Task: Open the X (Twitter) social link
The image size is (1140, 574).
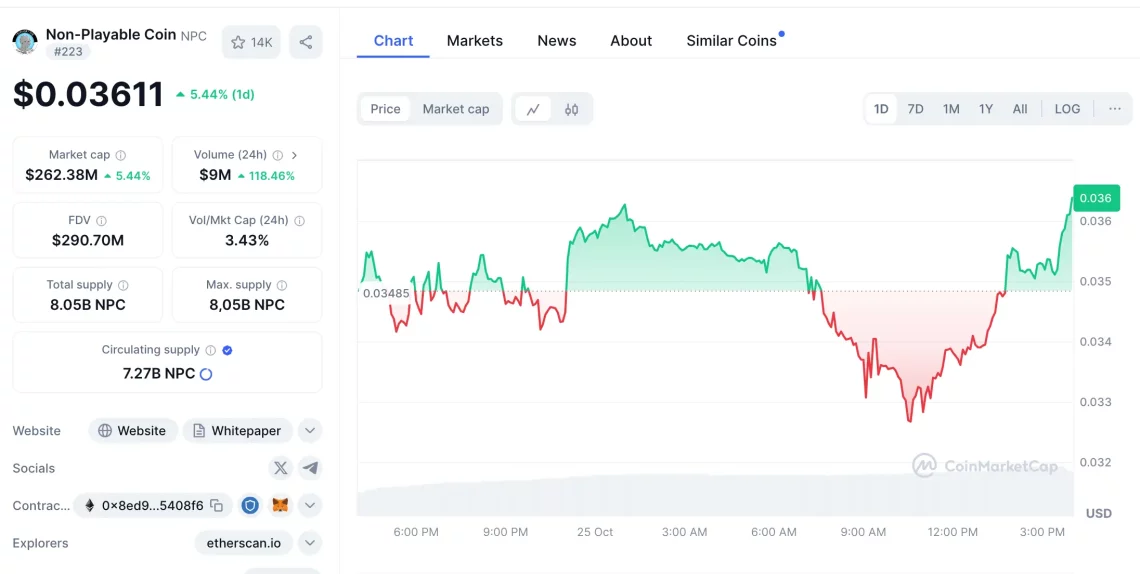Action: click(281, 468)
